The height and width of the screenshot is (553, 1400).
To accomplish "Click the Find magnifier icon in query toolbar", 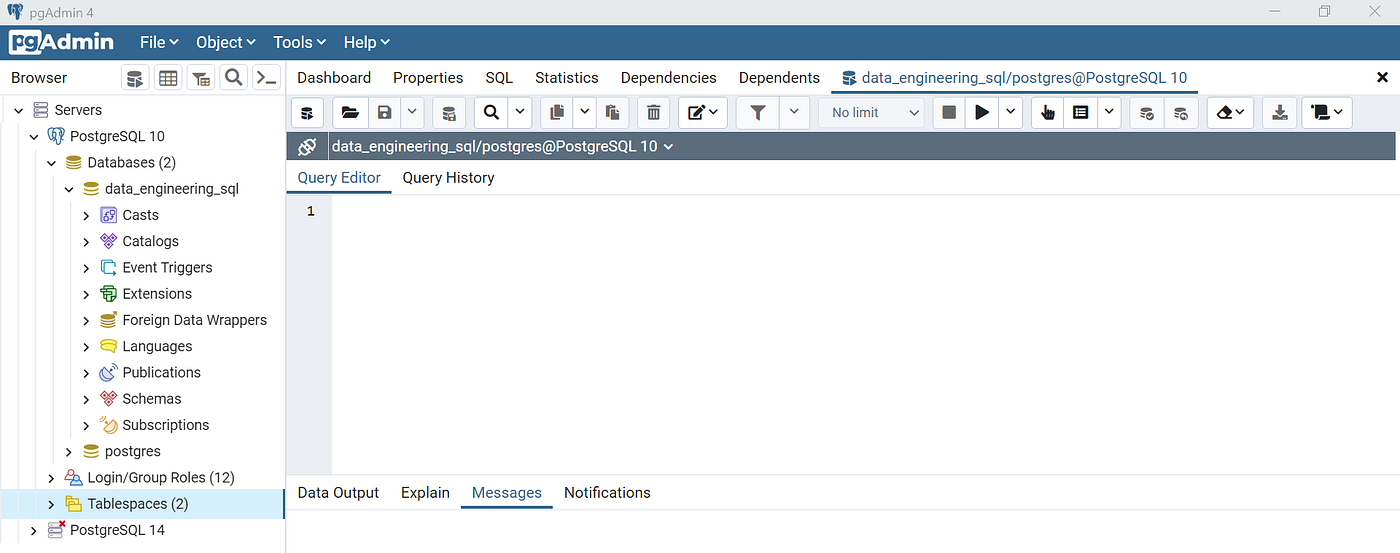I will (491, 113).
